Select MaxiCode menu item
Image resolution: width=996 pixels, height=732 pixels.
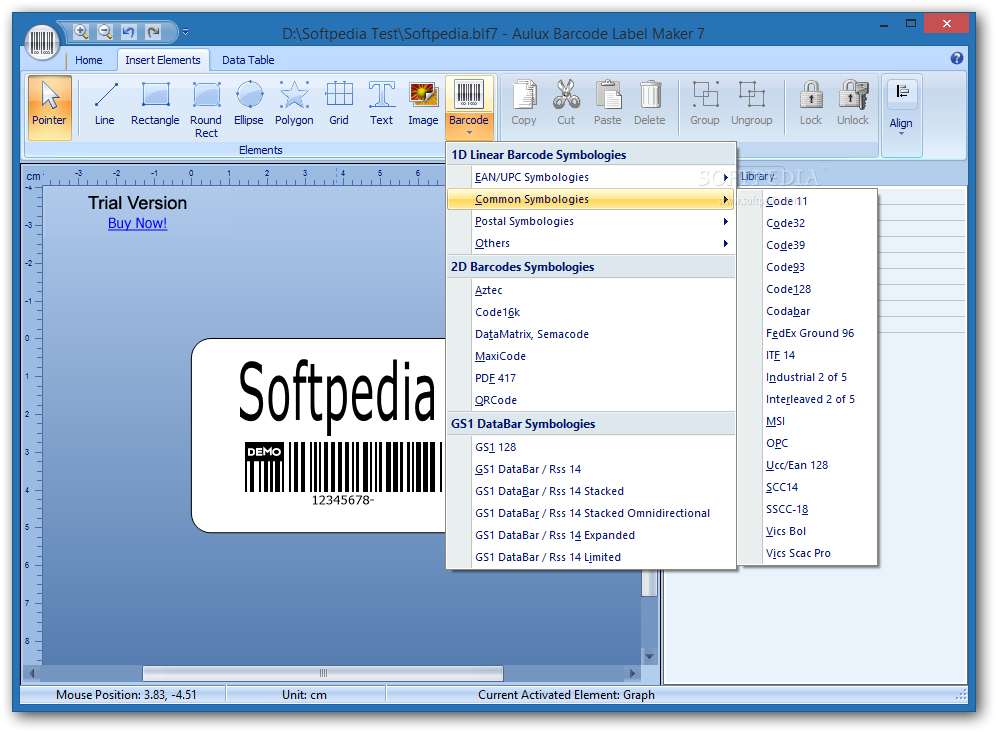[591, 356]
